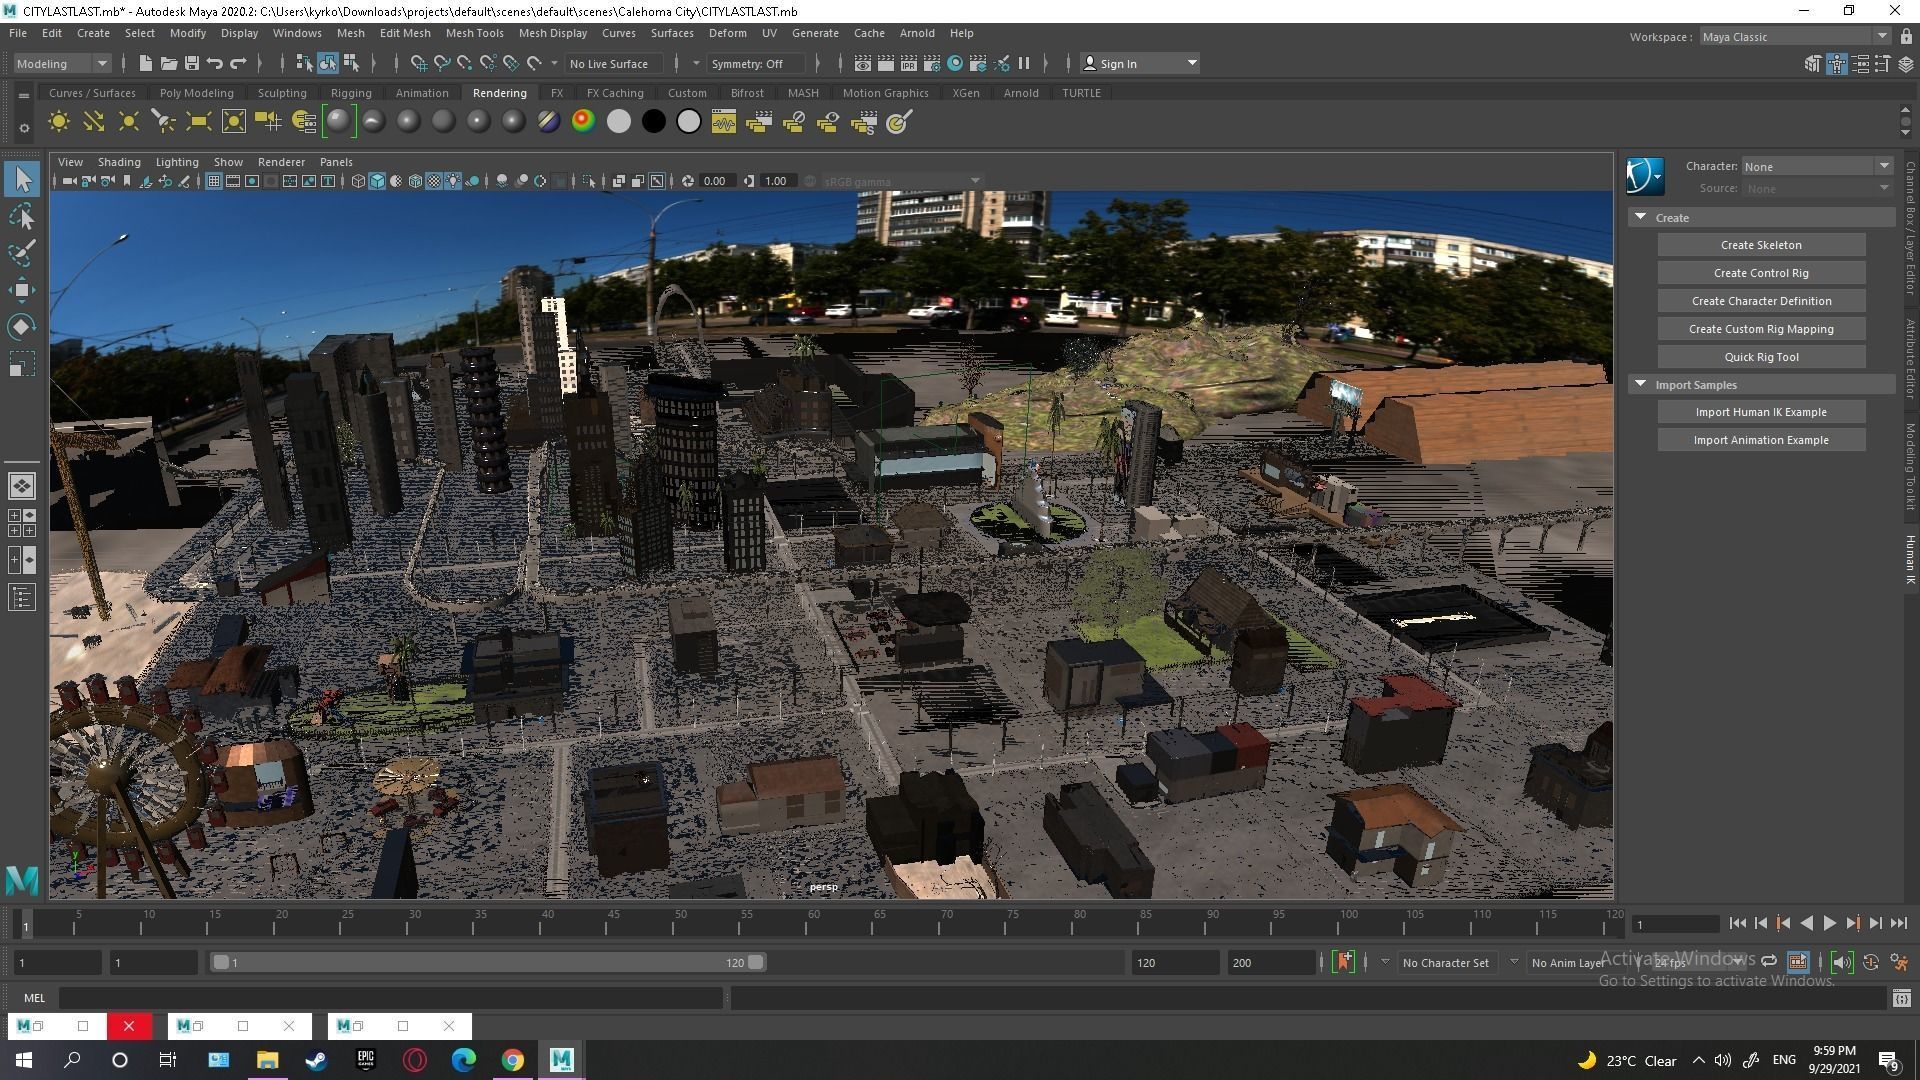This screenshot has width=1920, height=1080.
Task: Toggle smooth shade all in viewport
Action: [x=377, y=181]
